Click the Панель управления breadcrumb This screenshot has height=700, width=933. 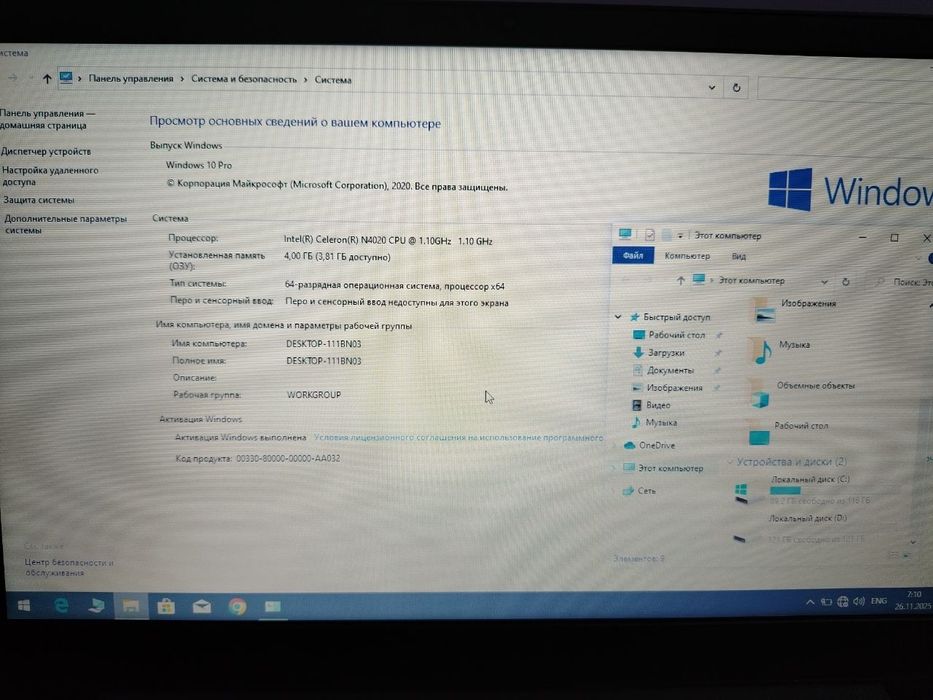click(131, 78)
